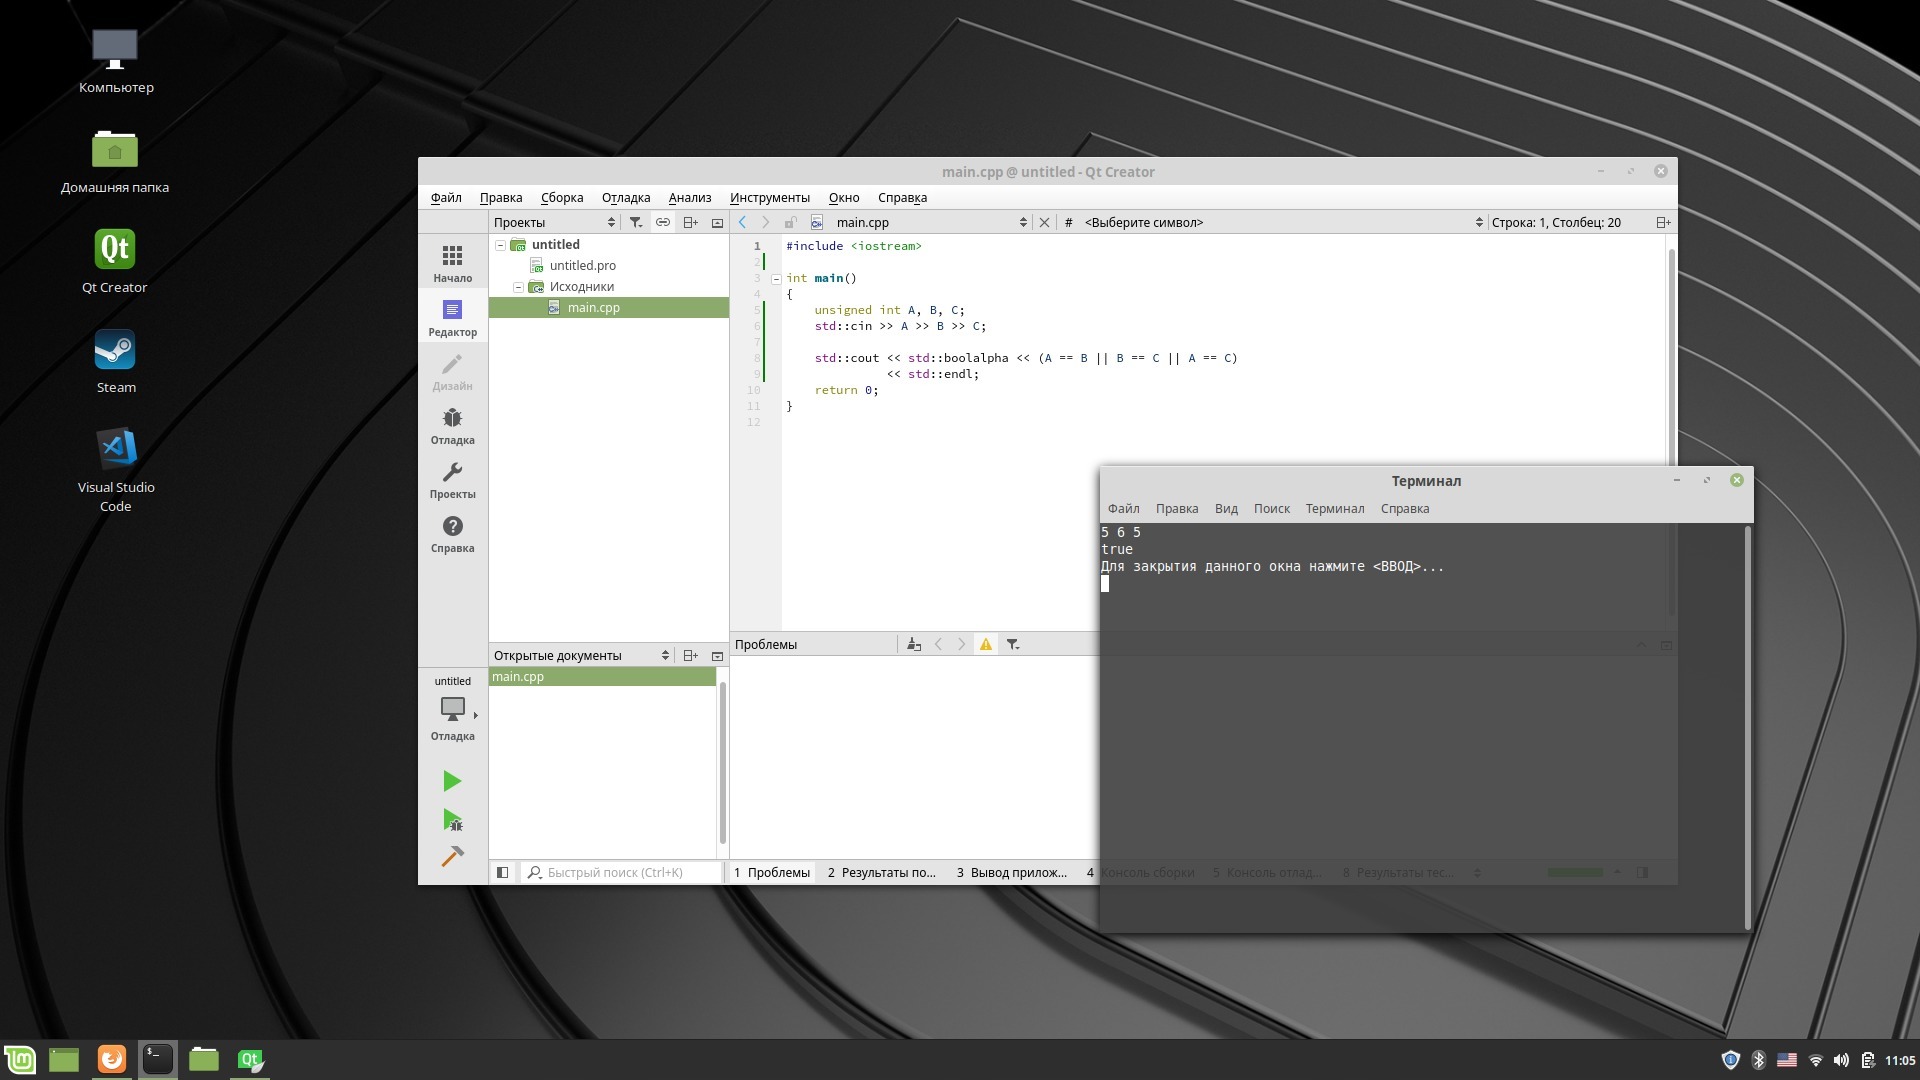Image resolution: width=1920 pixels, height=1080 pixels.
Task: Switch to Редактор mode in sidebar
Action: tap(452, 318)
